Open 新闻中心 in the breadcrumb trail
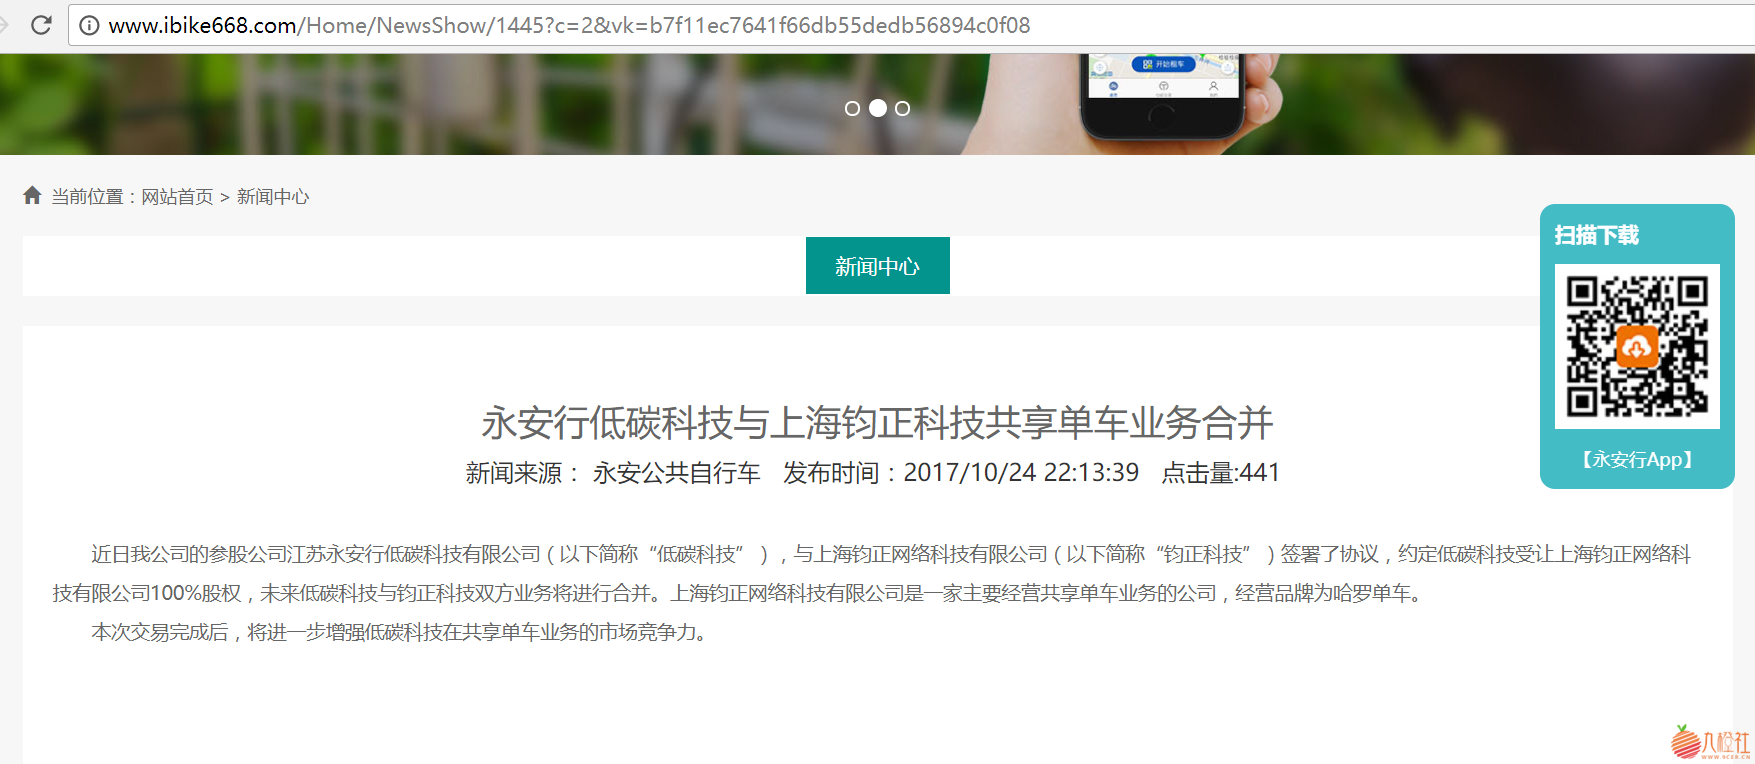1755x764 pixels. click(x=273, y=197)
